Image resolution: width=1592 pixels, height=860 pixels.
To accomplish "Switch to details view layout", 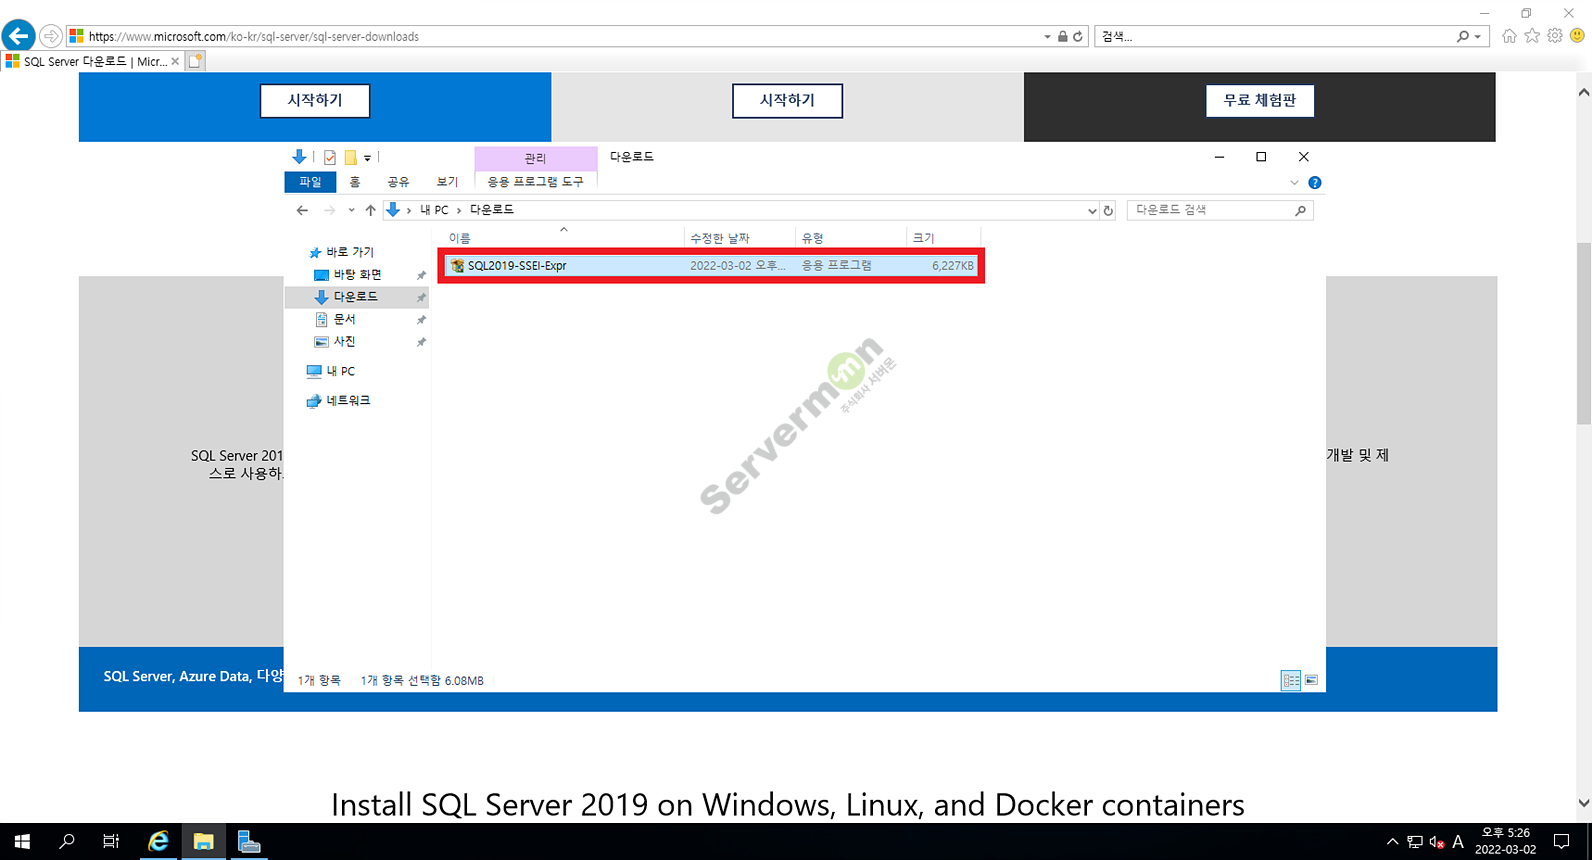I will point(1291,680).
